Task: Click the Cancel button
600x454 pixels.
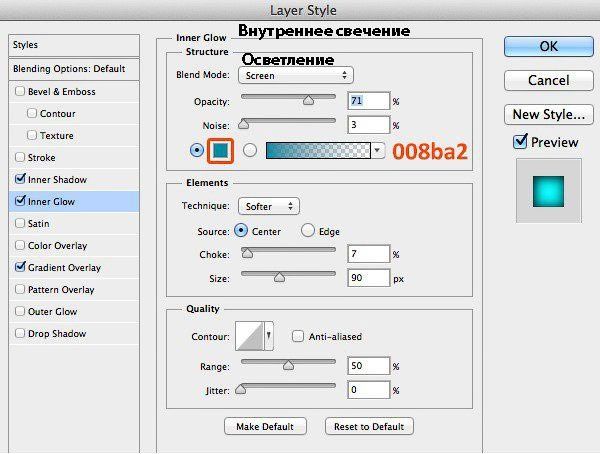Action: pos(549,80)
